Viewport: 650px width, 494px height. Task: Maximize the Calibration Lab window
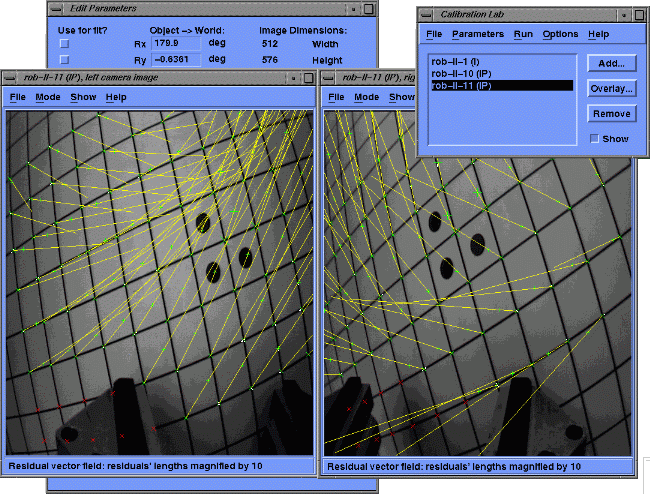click(639, 15)
